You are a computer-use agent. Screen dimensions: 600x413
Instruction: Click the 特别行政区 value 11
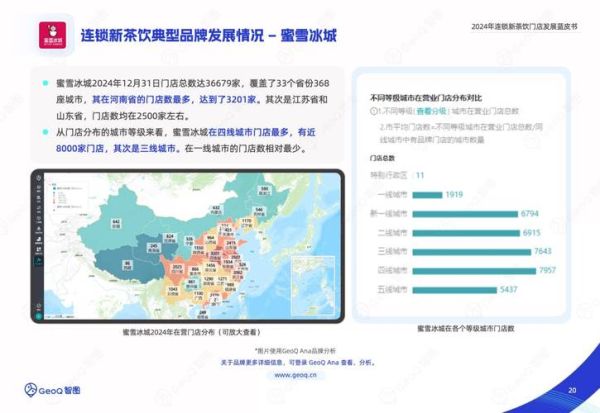point(420,175)
